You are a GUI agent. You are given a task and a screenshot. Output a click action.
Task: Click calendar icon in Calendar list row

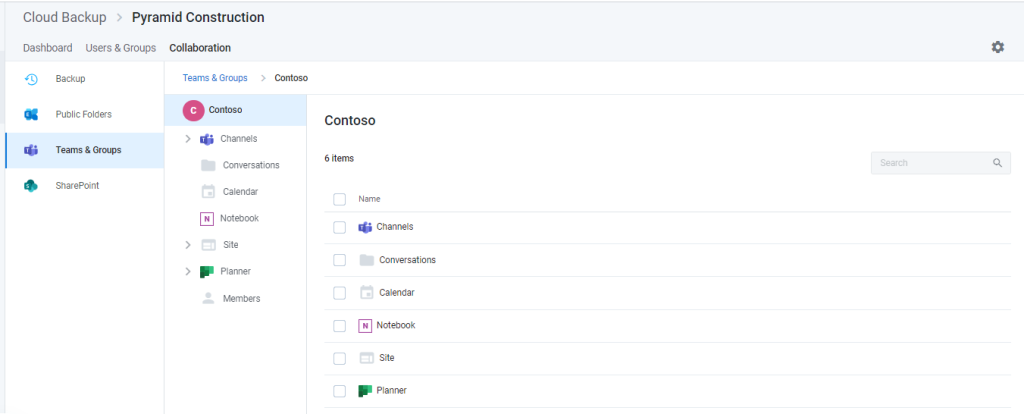pos(366,293)
